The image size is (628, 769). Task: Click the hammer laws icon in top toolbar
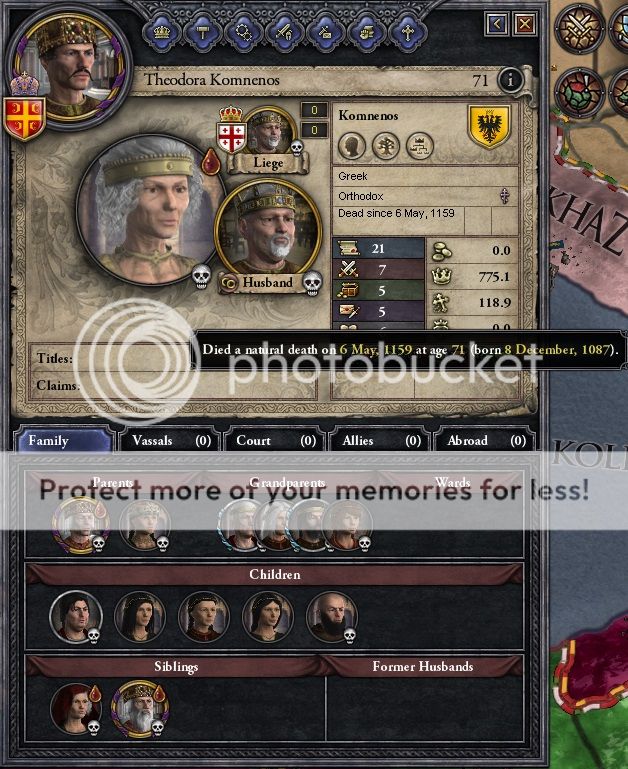(x=202, y=32)
